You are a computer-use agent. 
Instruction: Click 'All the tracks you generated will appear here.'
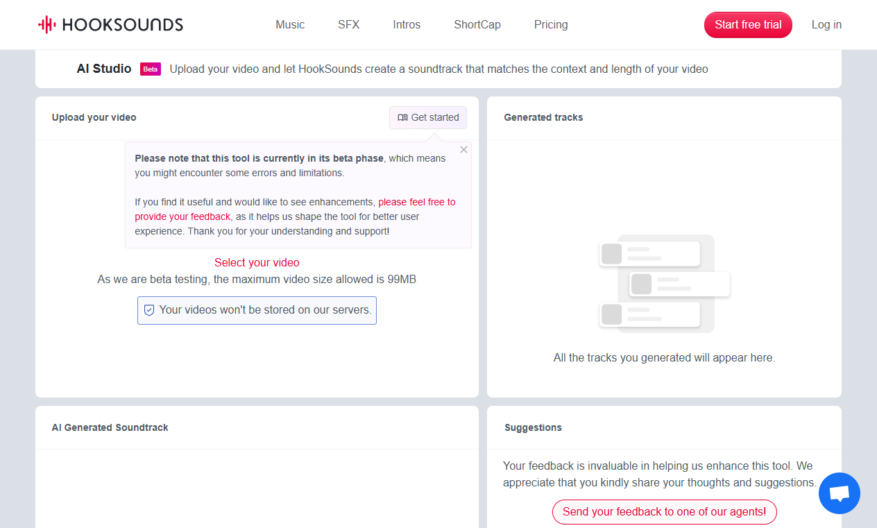coord(664,357)
